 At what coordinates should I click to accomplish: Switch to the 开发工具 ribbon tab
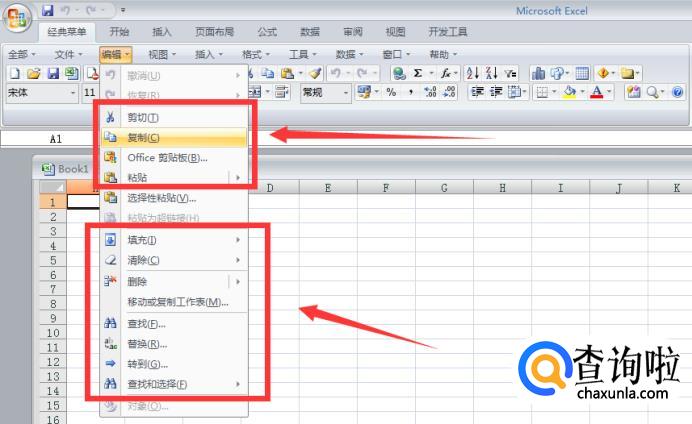(x=448, y=32)
